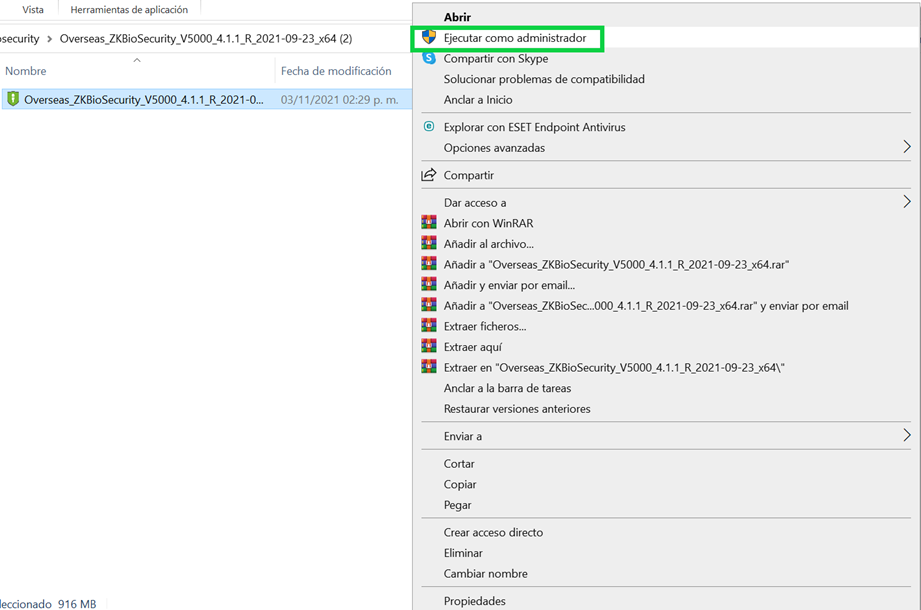Image resolution: width=921 pixels, height=610 pixels.
Task: Open the Vista ribbon tab
Action: pos(33,9)
